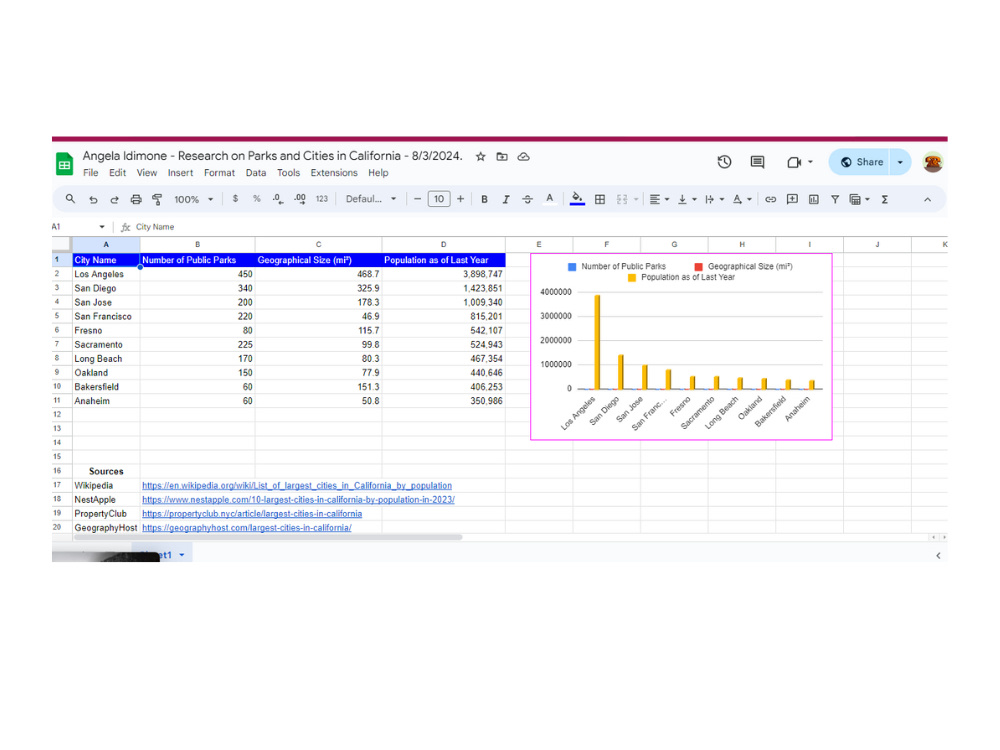Move the document to a folder
Image resolution: width=1000 pixels, height=750 pixels.
coord(502,156)
